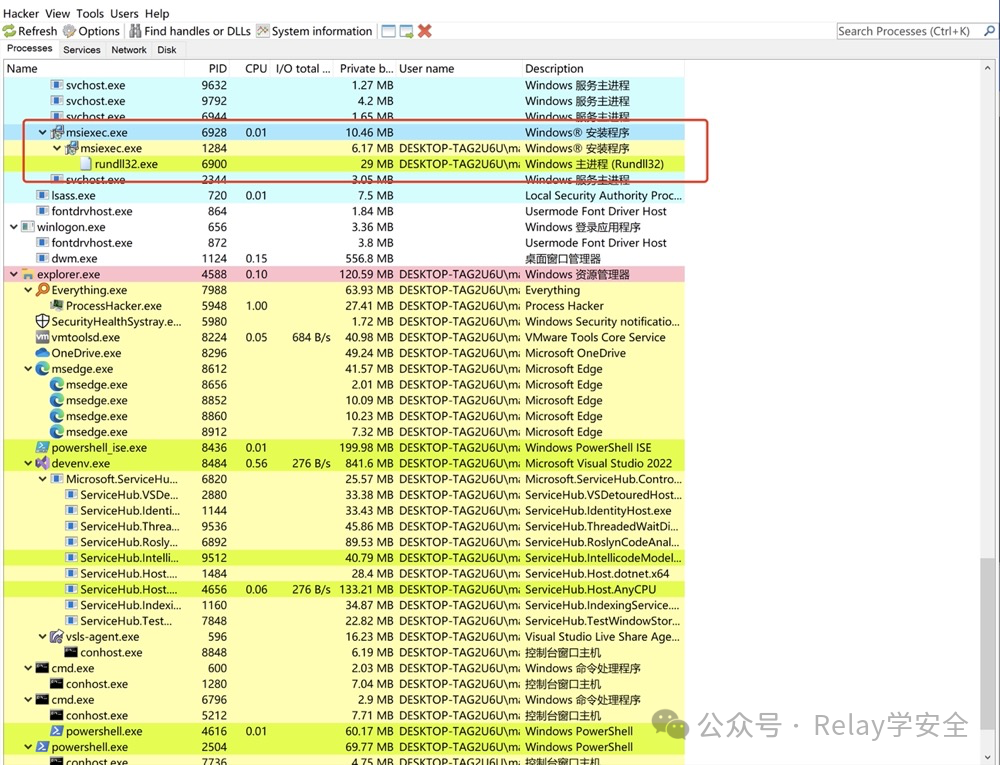Open the Hacker menu
Screen dimensions: 1000x765
pos(21,13)
